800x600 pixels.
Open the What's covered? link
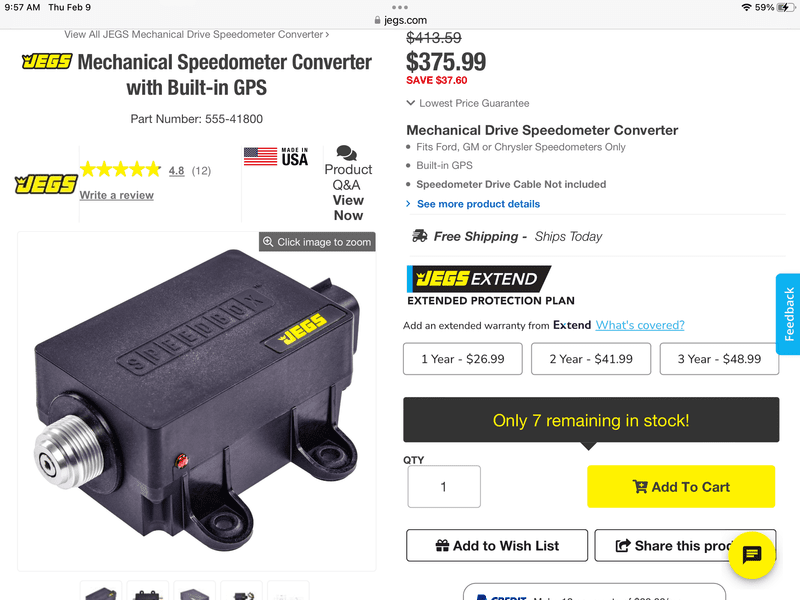640,325
